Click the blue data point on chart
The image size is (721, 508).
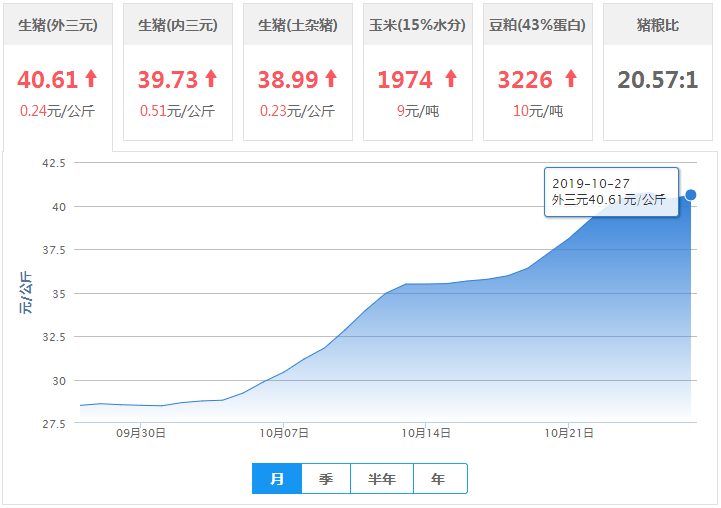691,194
